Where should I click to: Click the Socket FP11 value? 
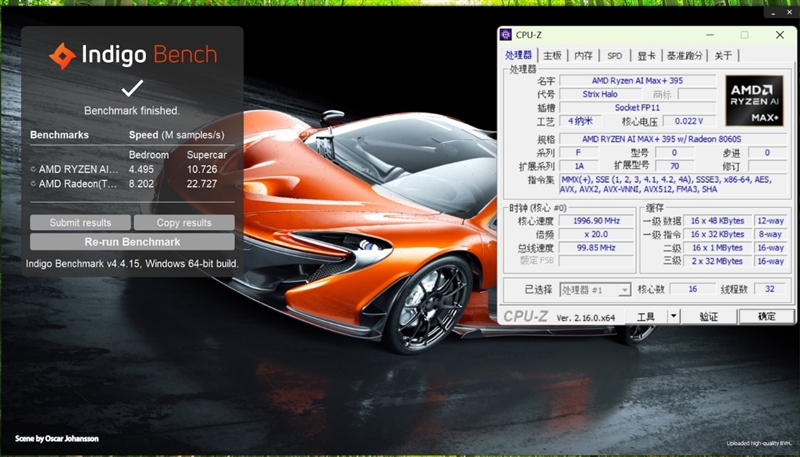(638, 108)
